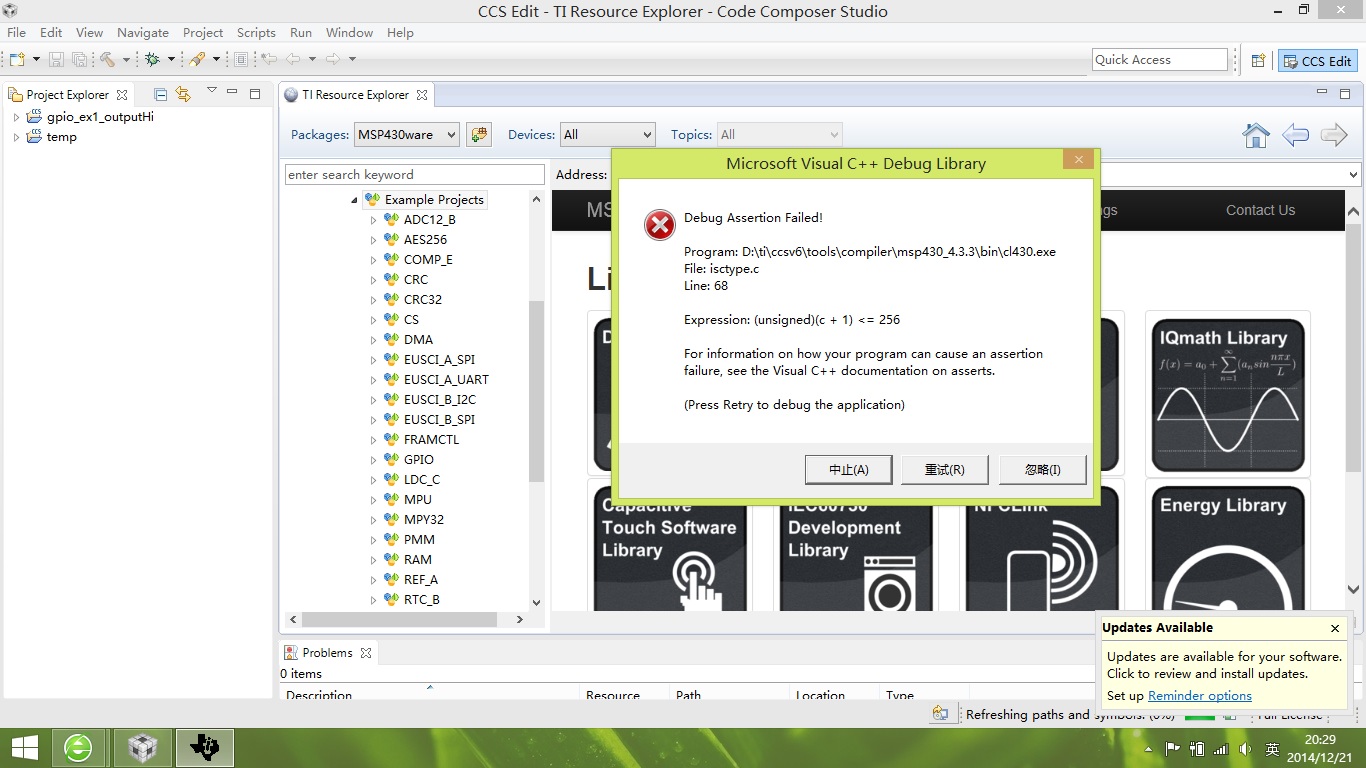Show hidden tray icons arrow
Screen dimensions: 1366x768
[x=1147, y=748]
